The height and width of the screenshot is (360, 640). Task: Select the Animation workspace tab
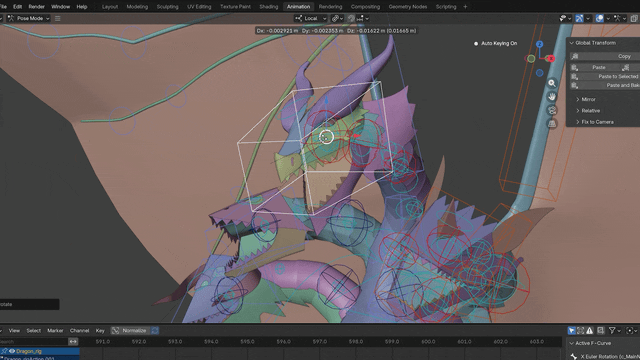point(298,7)
